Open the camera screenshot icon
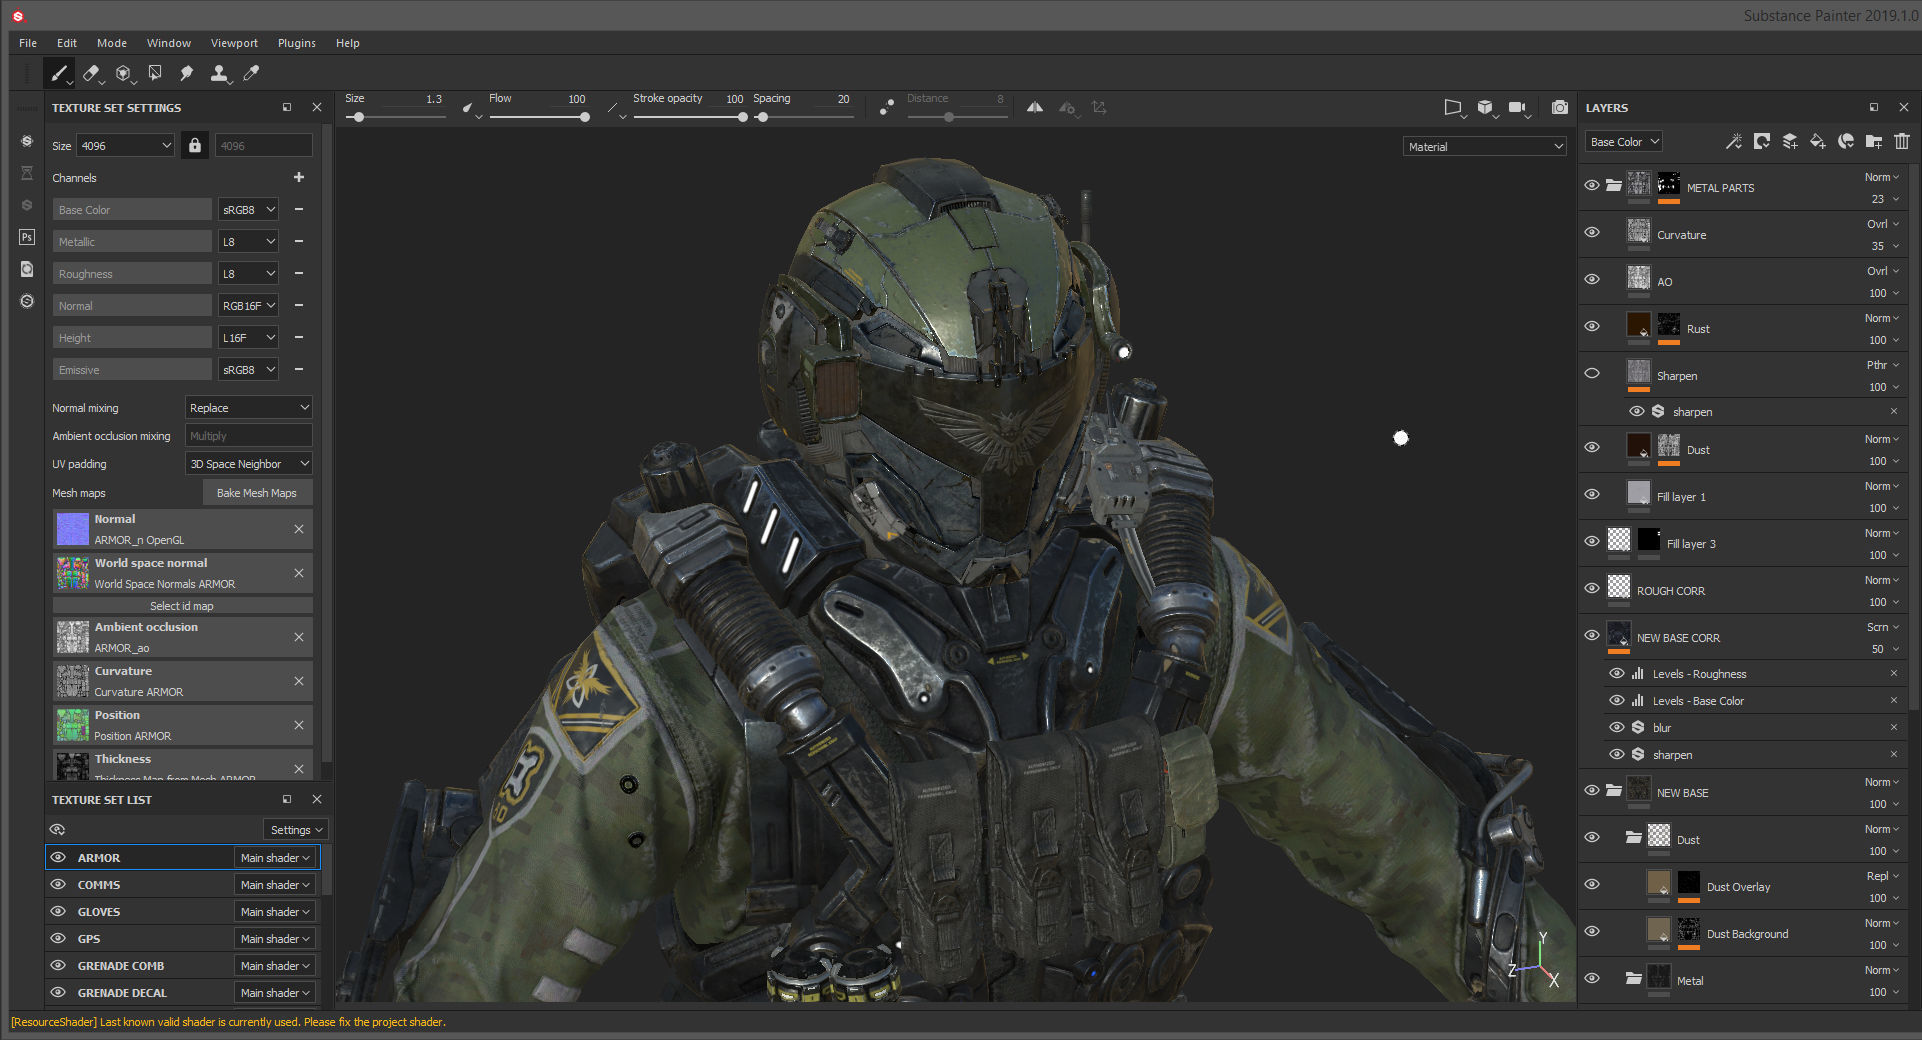The image size is (1922, 1040). pos(1559,107)
